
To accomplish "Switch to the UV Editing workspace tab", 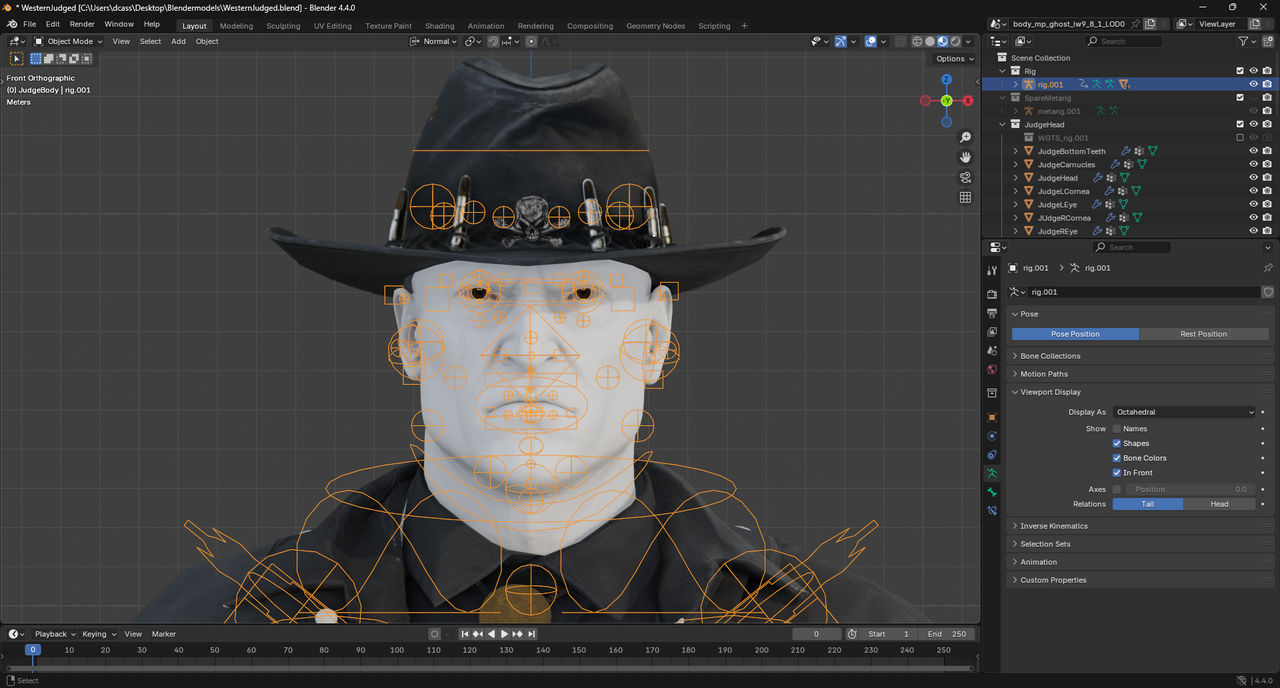I will tap(333, 25).
